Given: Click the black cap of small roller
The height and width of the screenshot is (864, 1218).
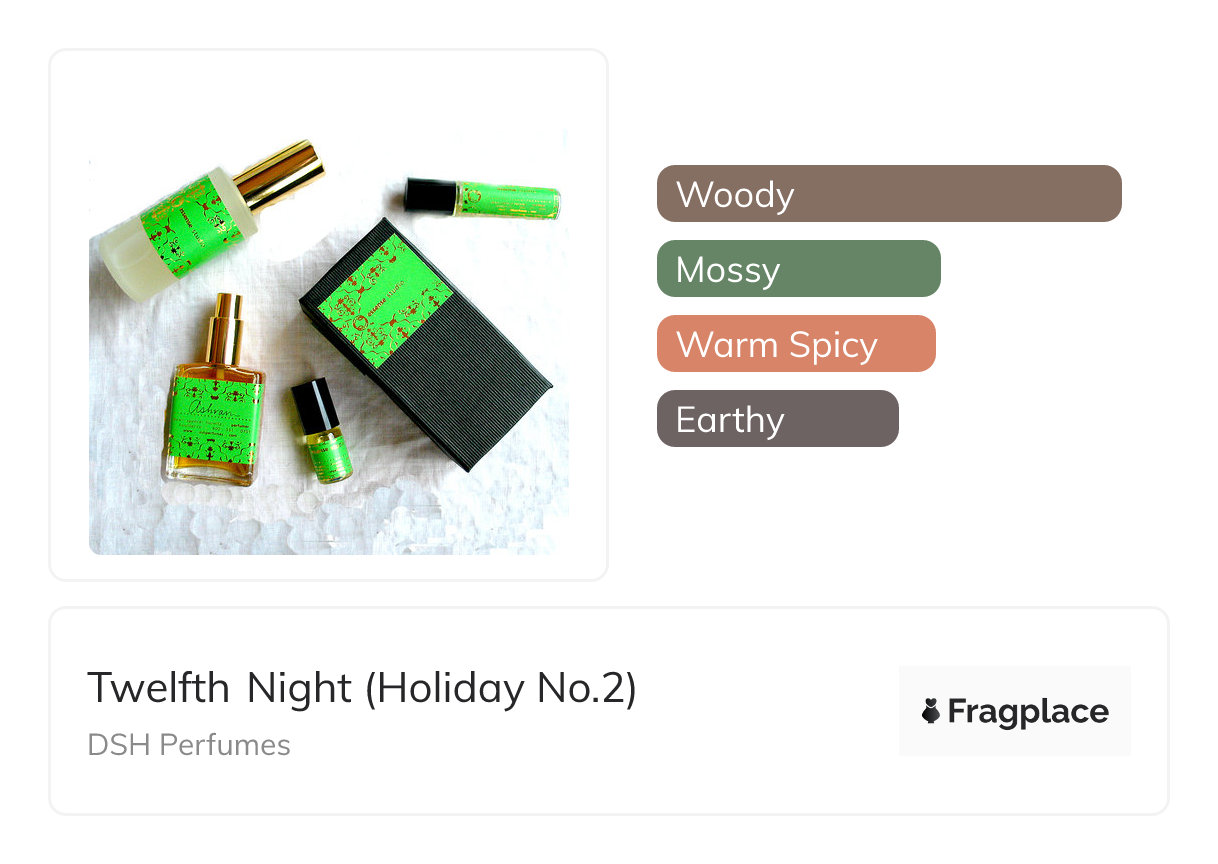Looking at the screenshot, I should click(314, 402).
